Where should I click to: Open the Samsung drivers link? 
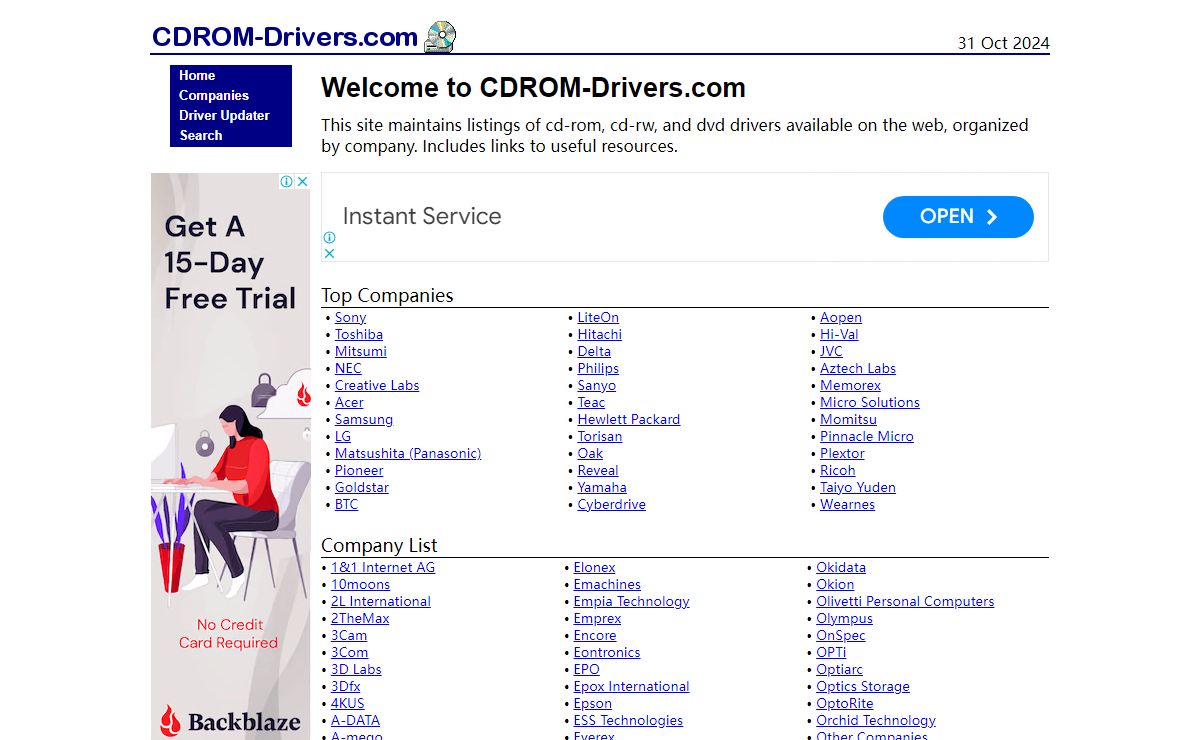364,419
